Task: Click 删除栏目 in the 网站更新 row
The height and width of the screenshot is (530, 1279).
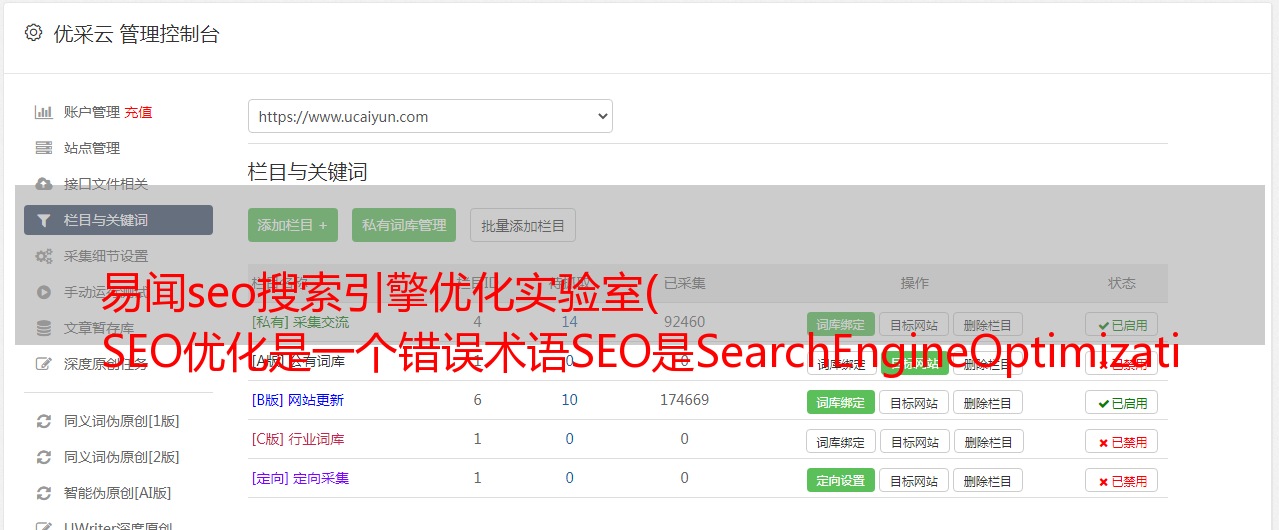Action: pos(988,402)
